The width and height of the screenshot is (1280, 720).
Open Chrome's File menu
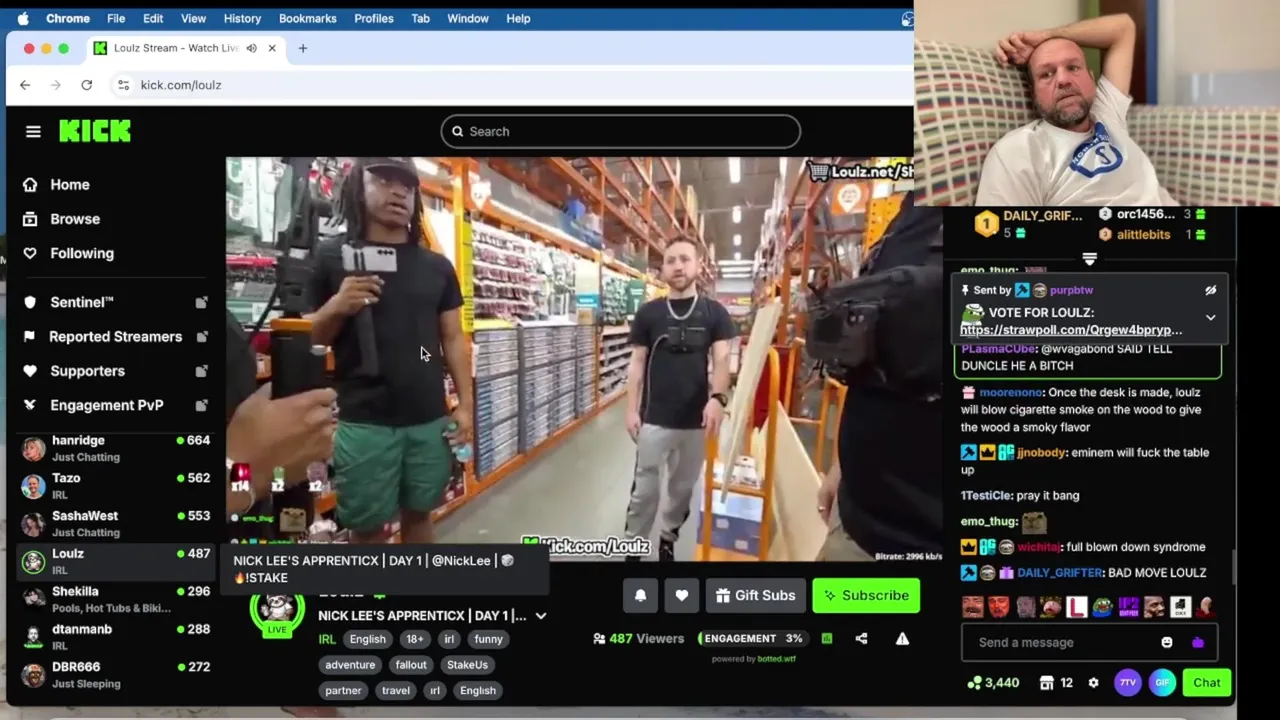click(x=116, y=18)
